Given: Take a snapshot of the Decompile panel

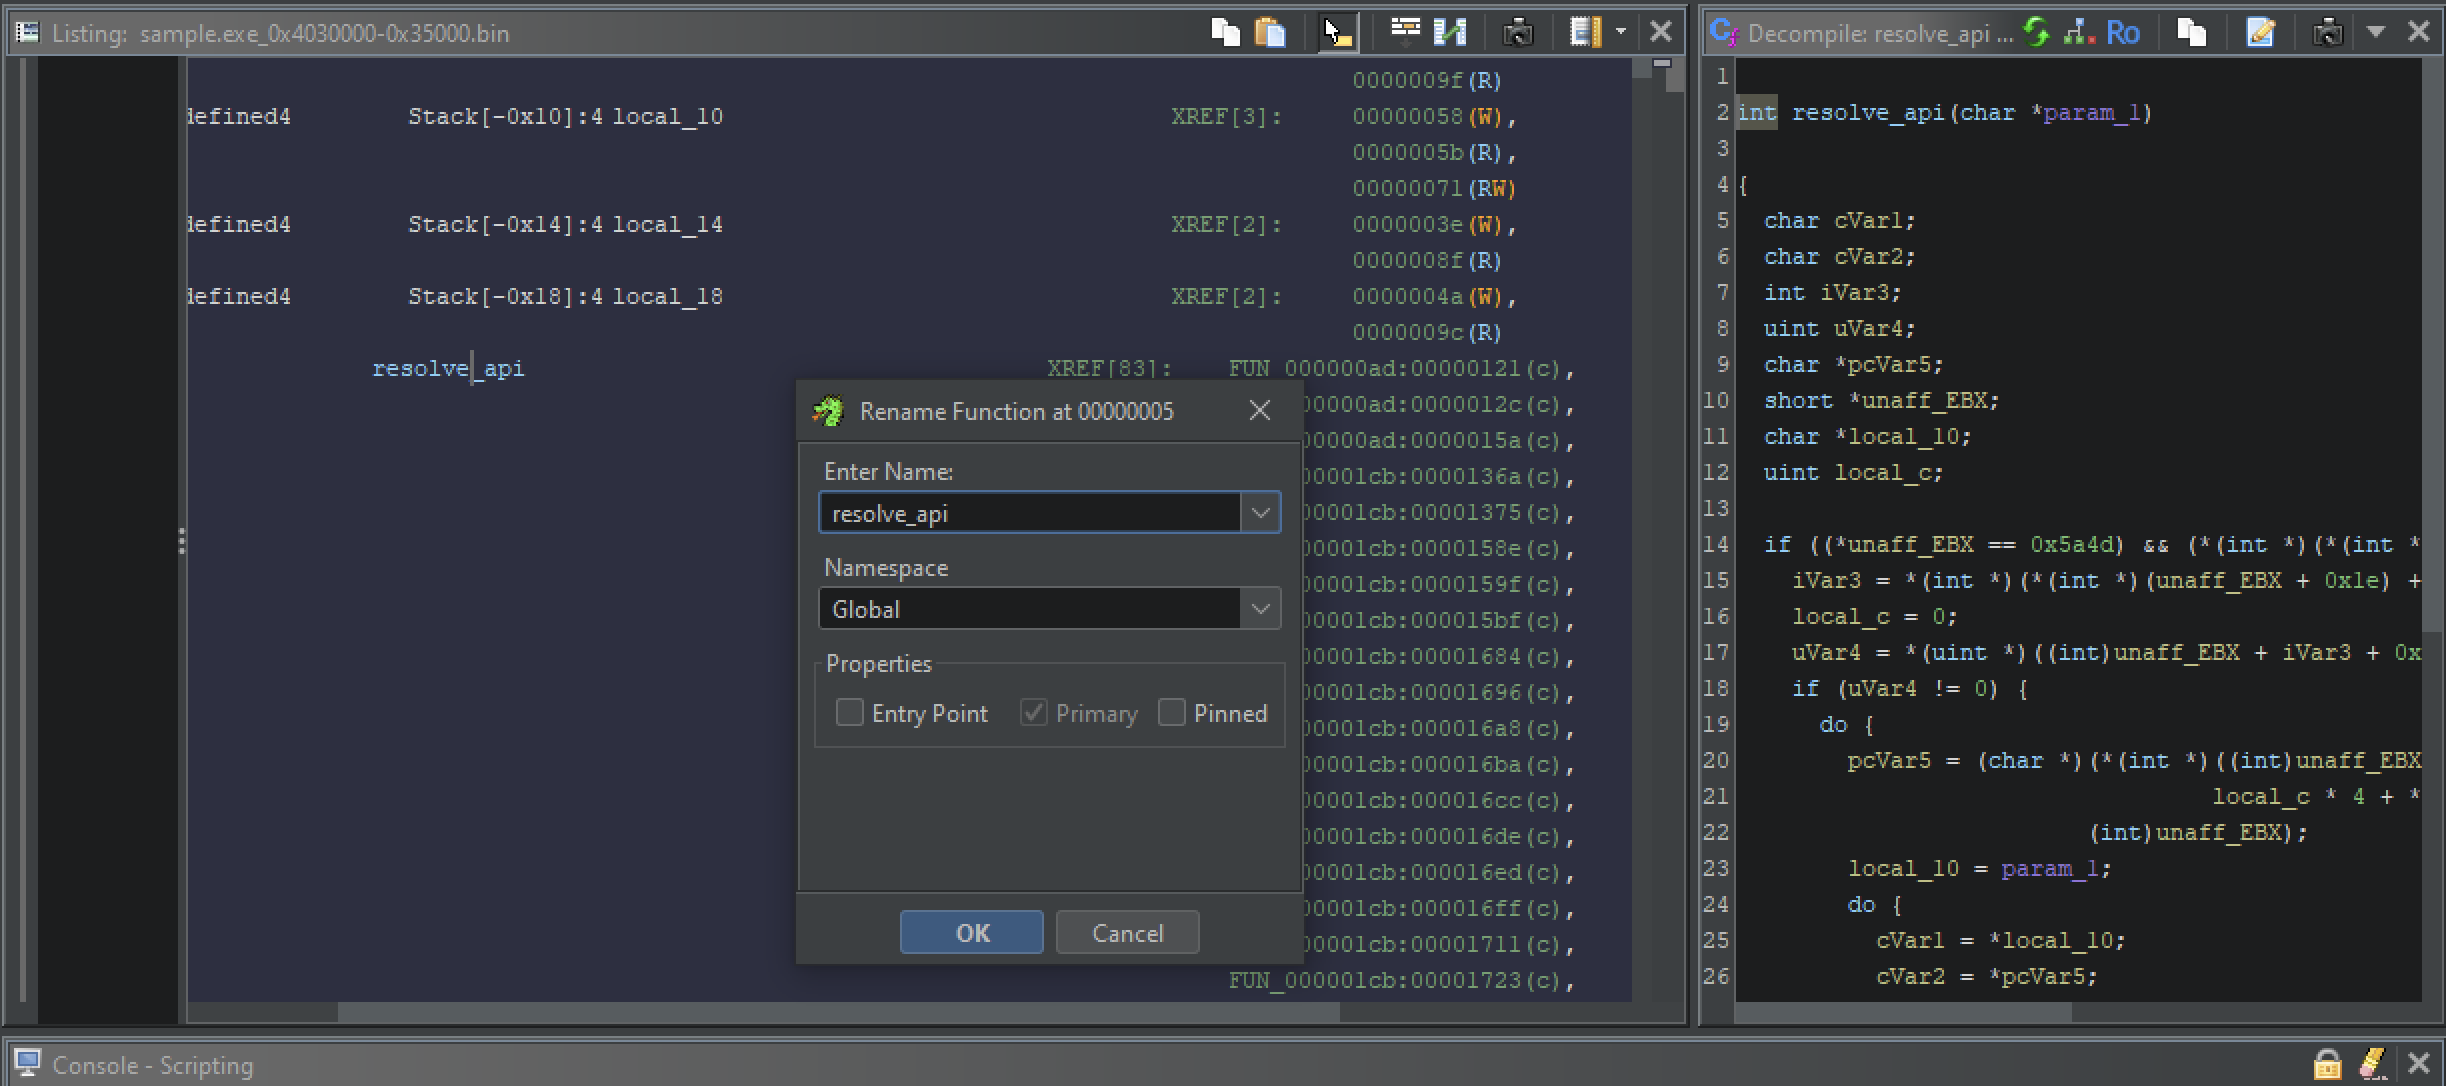Looking at the screenshot, I should [x=2327, y=32].
